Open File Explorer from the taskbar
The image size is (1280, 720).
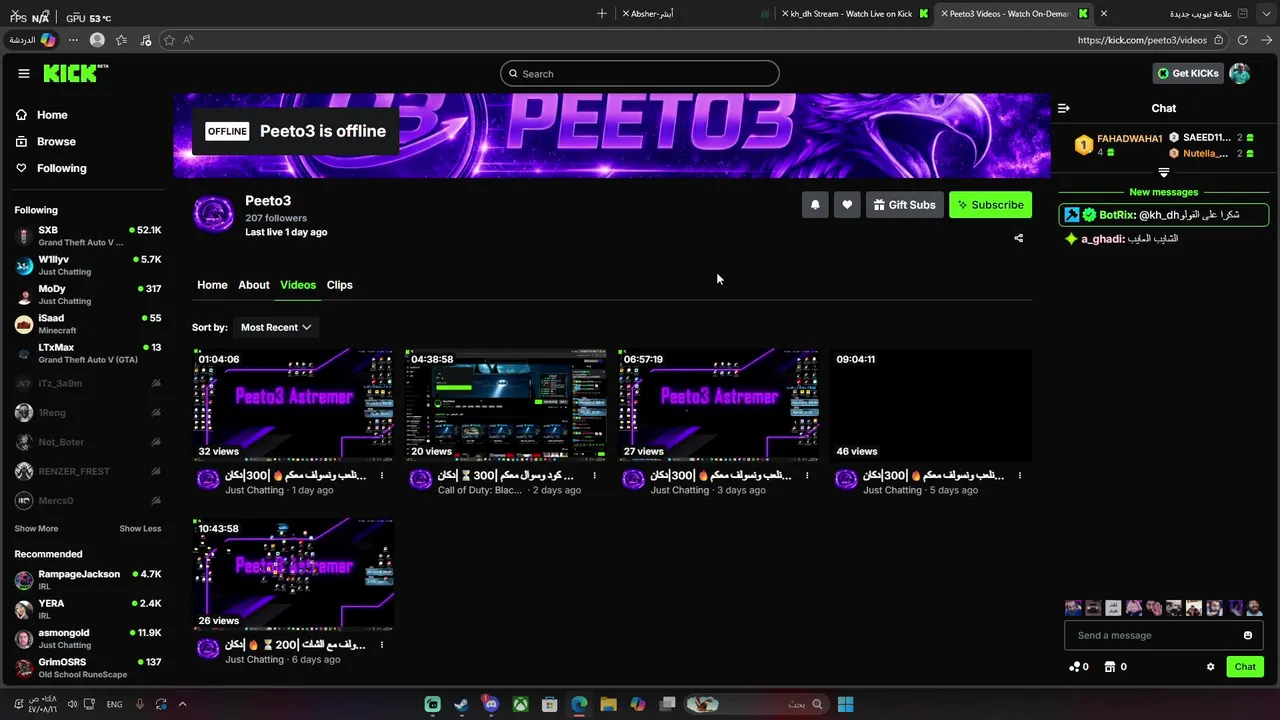pos(608,704)
